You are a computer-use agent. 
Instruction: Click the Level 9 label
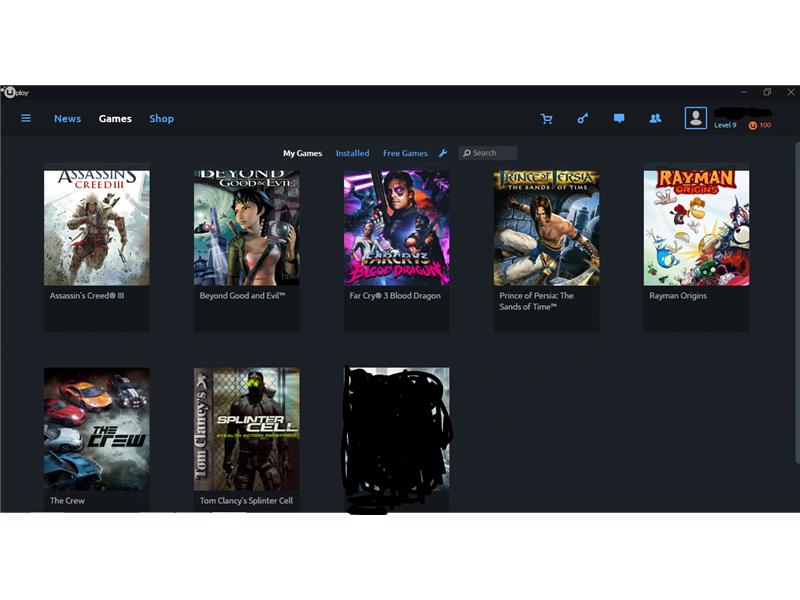pyautogui.click(x=725, y=126)
